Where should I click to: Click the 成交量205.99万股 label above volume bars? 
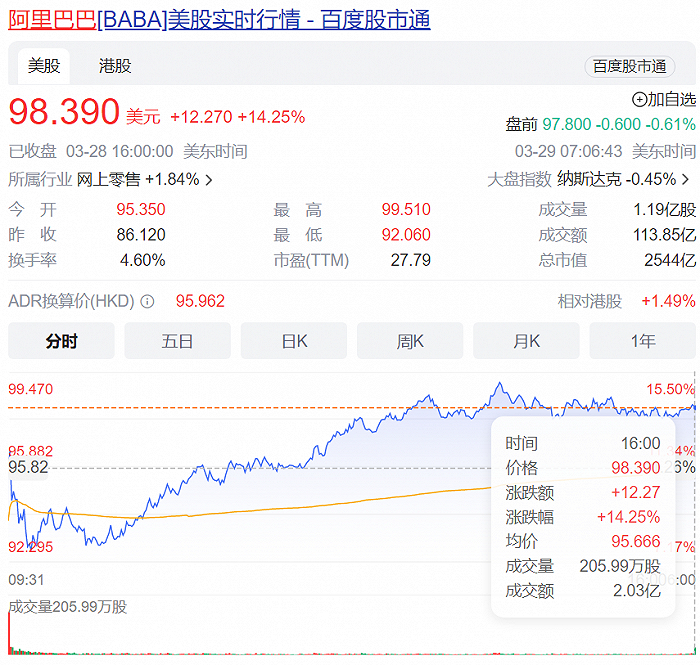[67, 607]
